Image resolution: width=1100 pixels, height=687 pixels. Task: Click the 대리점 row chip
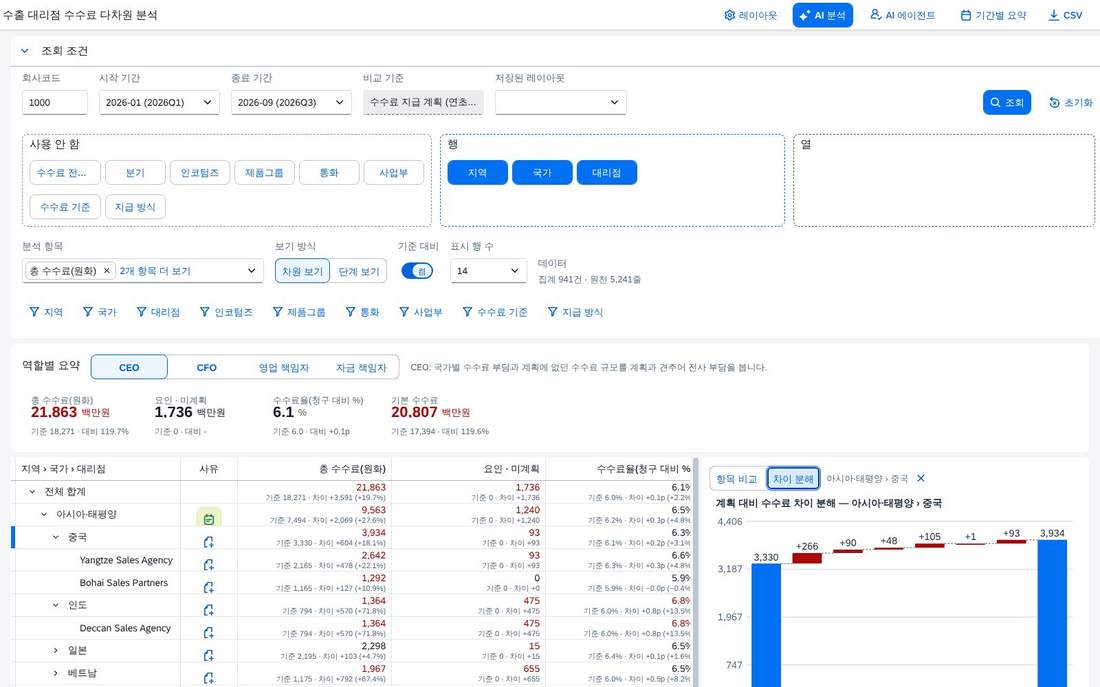pyautogui.click(x=607, y=173)
